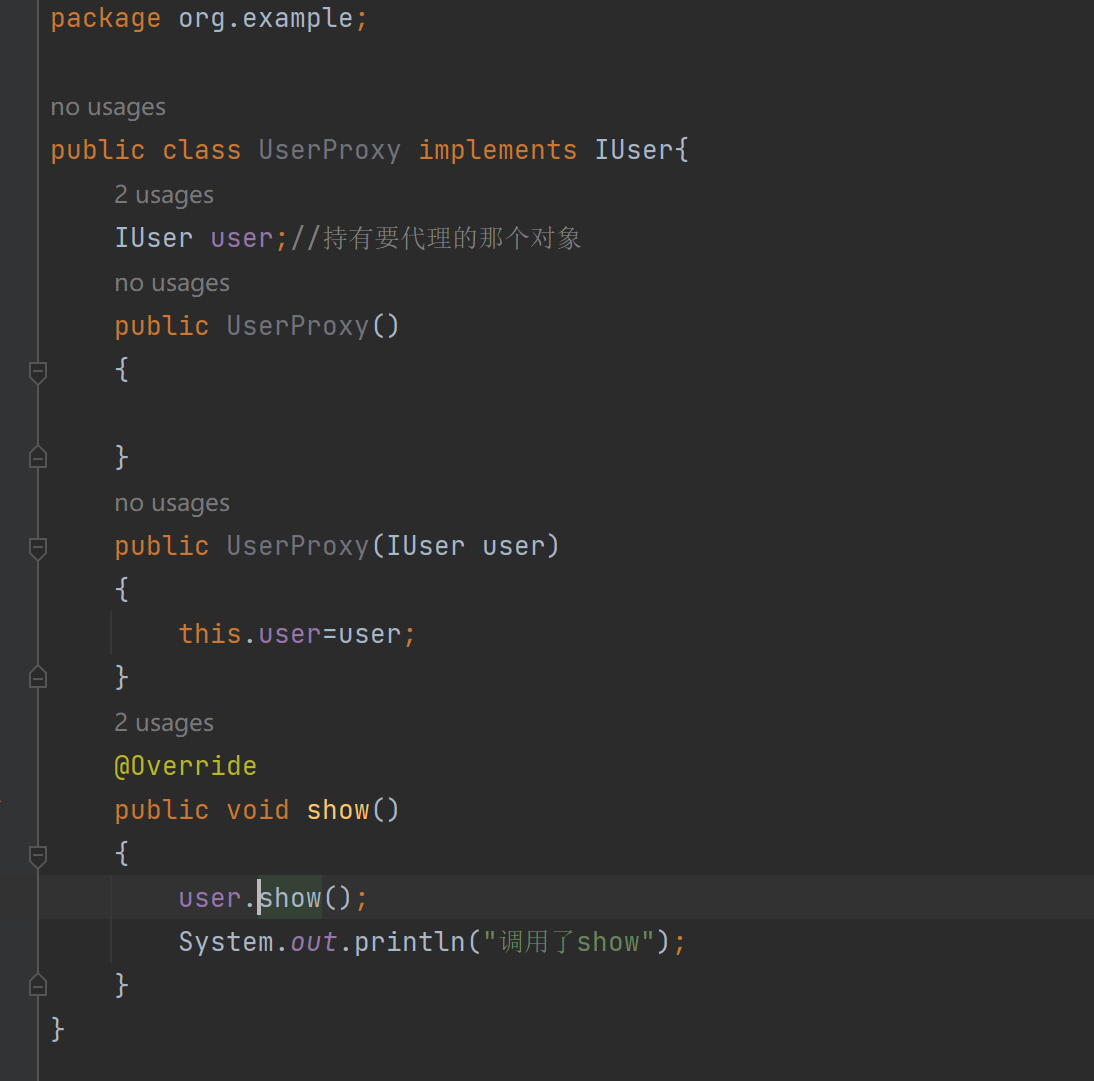Click final closing brace of the class
The height and width of the screenshot is (1081, 1094).
(57, 1029)
